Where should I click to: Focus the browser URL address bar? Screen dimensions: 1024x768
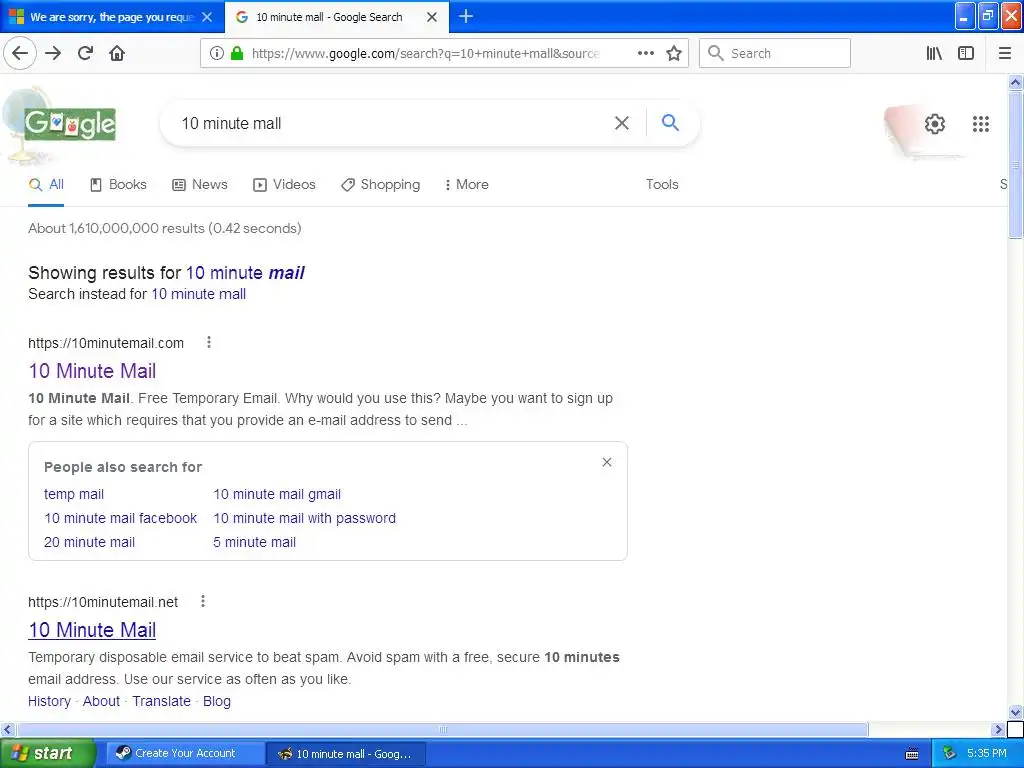pyautogui.click(x=424, y=54)
